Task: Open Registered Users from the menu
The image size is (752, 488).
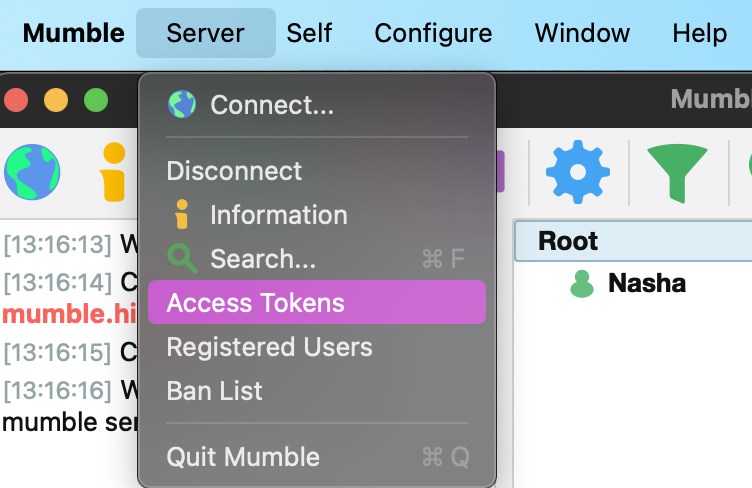Action: 269,347
